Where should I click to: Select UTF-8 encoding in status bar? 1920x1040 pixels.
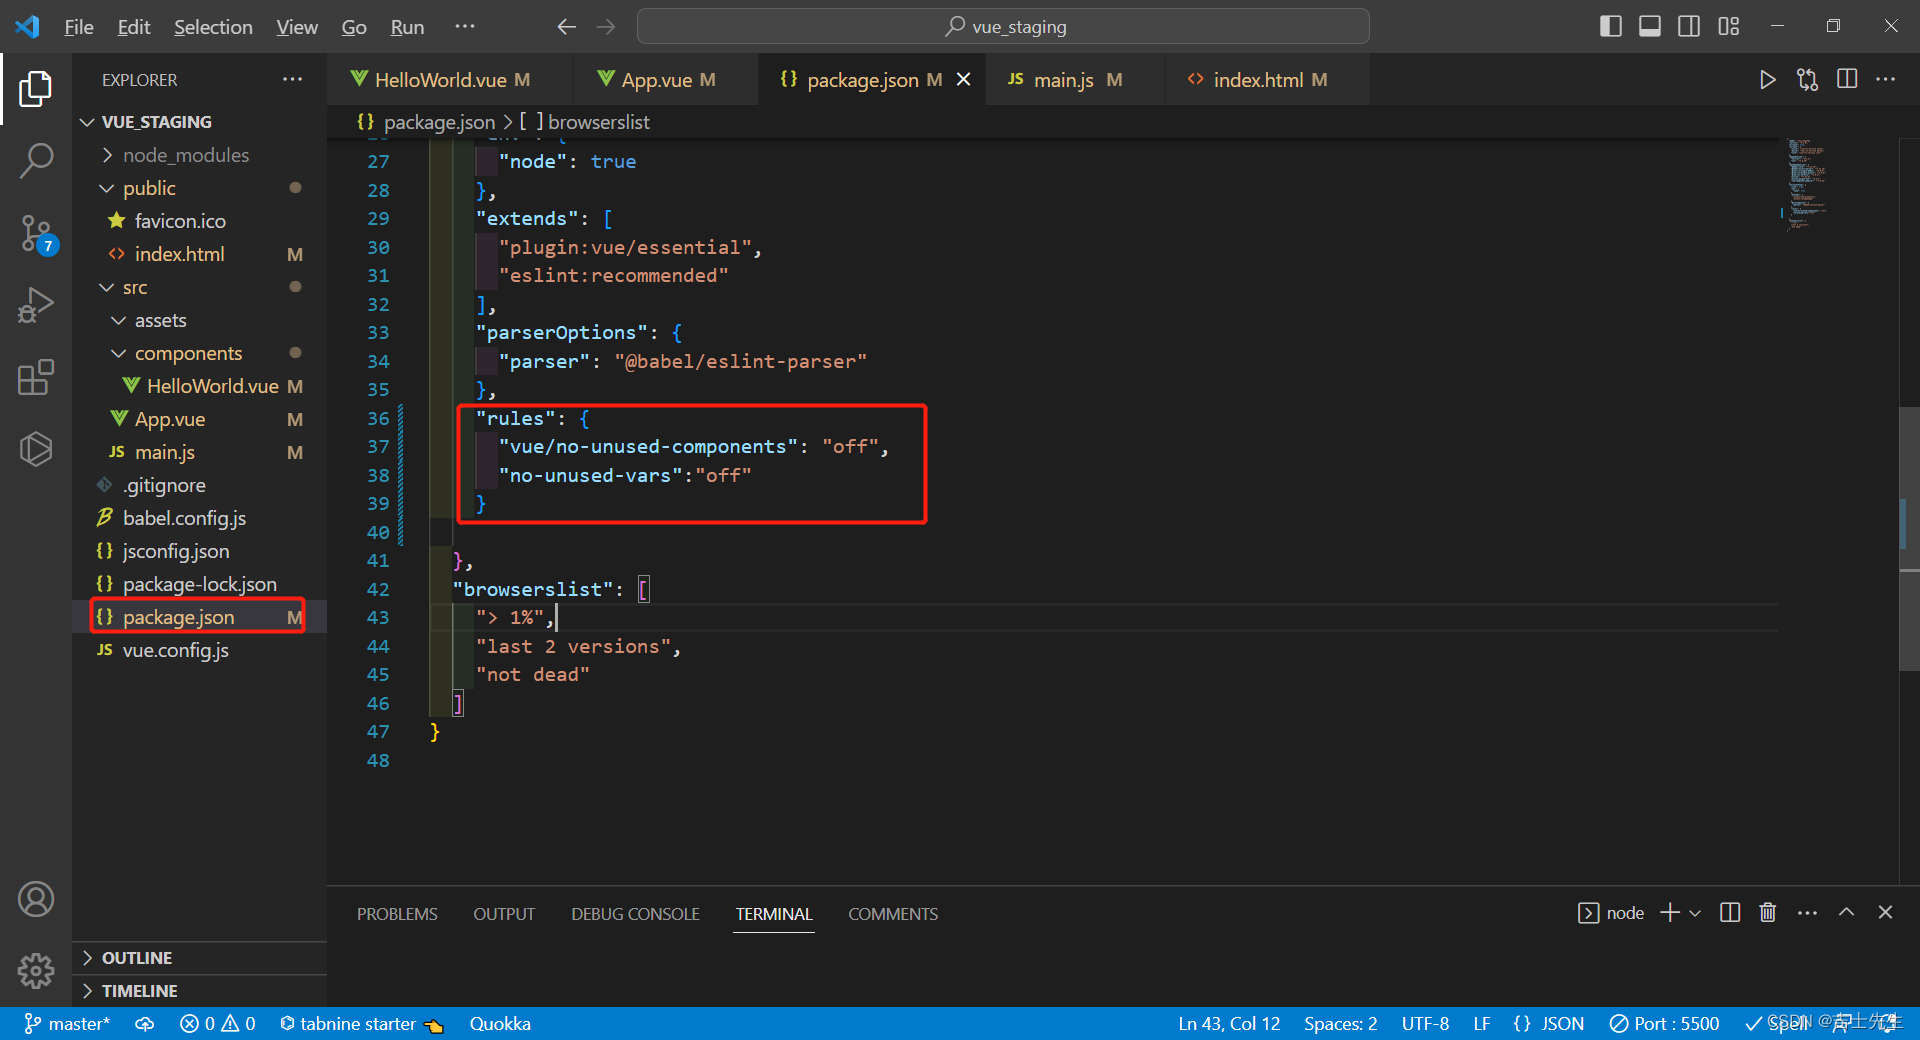tap(1425, 1024)
